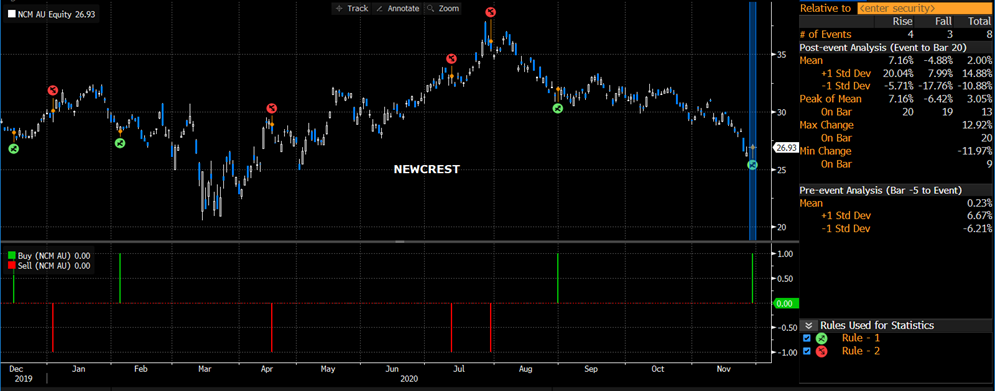
Task: Click the green Buy (NCM AU) legend swatch
Action: (x=11, y=256)
